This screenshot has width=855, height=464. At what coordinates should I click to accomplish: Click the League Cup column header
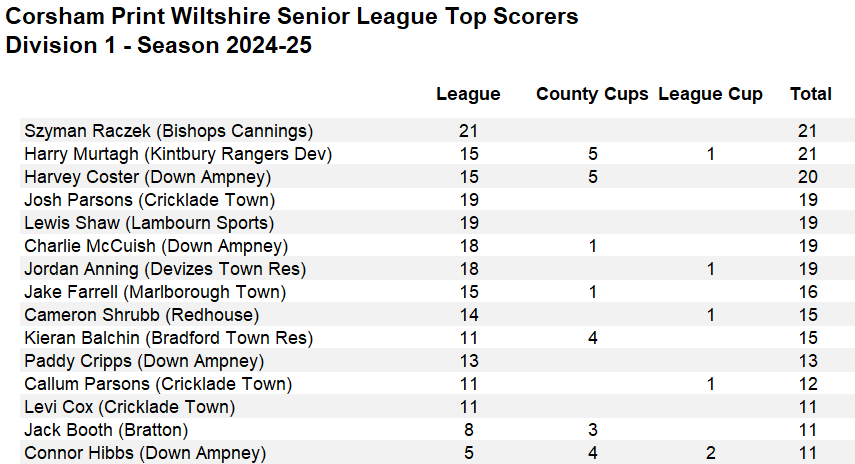(710, 94)
